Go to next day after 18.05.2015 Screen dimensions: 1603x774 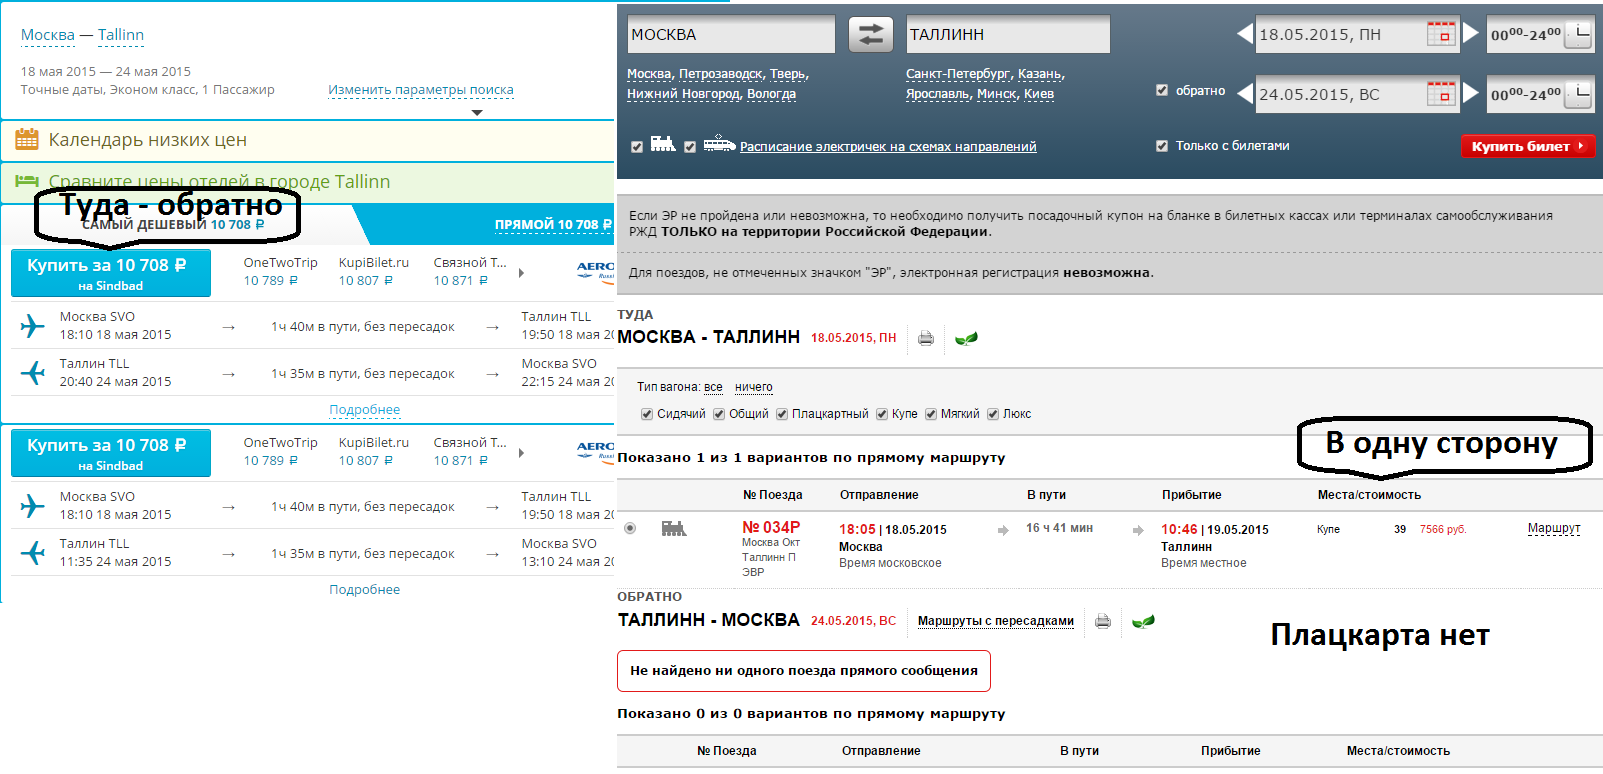coord(1471,34)
